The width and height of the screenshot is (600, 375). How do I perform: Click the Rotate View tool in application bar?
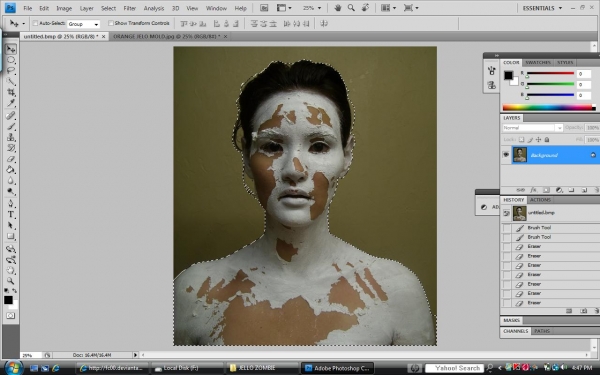[365, 8]
